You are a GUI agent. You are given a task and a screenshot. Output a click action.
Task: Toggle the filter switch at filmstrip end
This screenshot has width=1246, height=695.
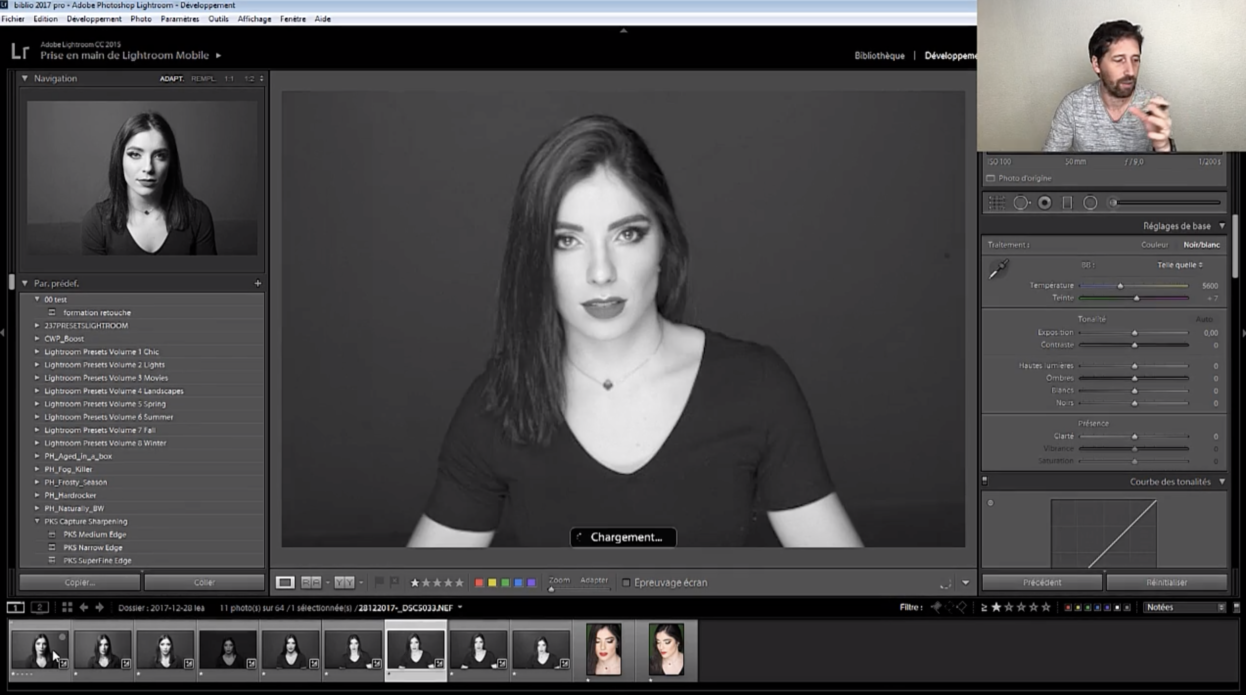click(1236, 607)
